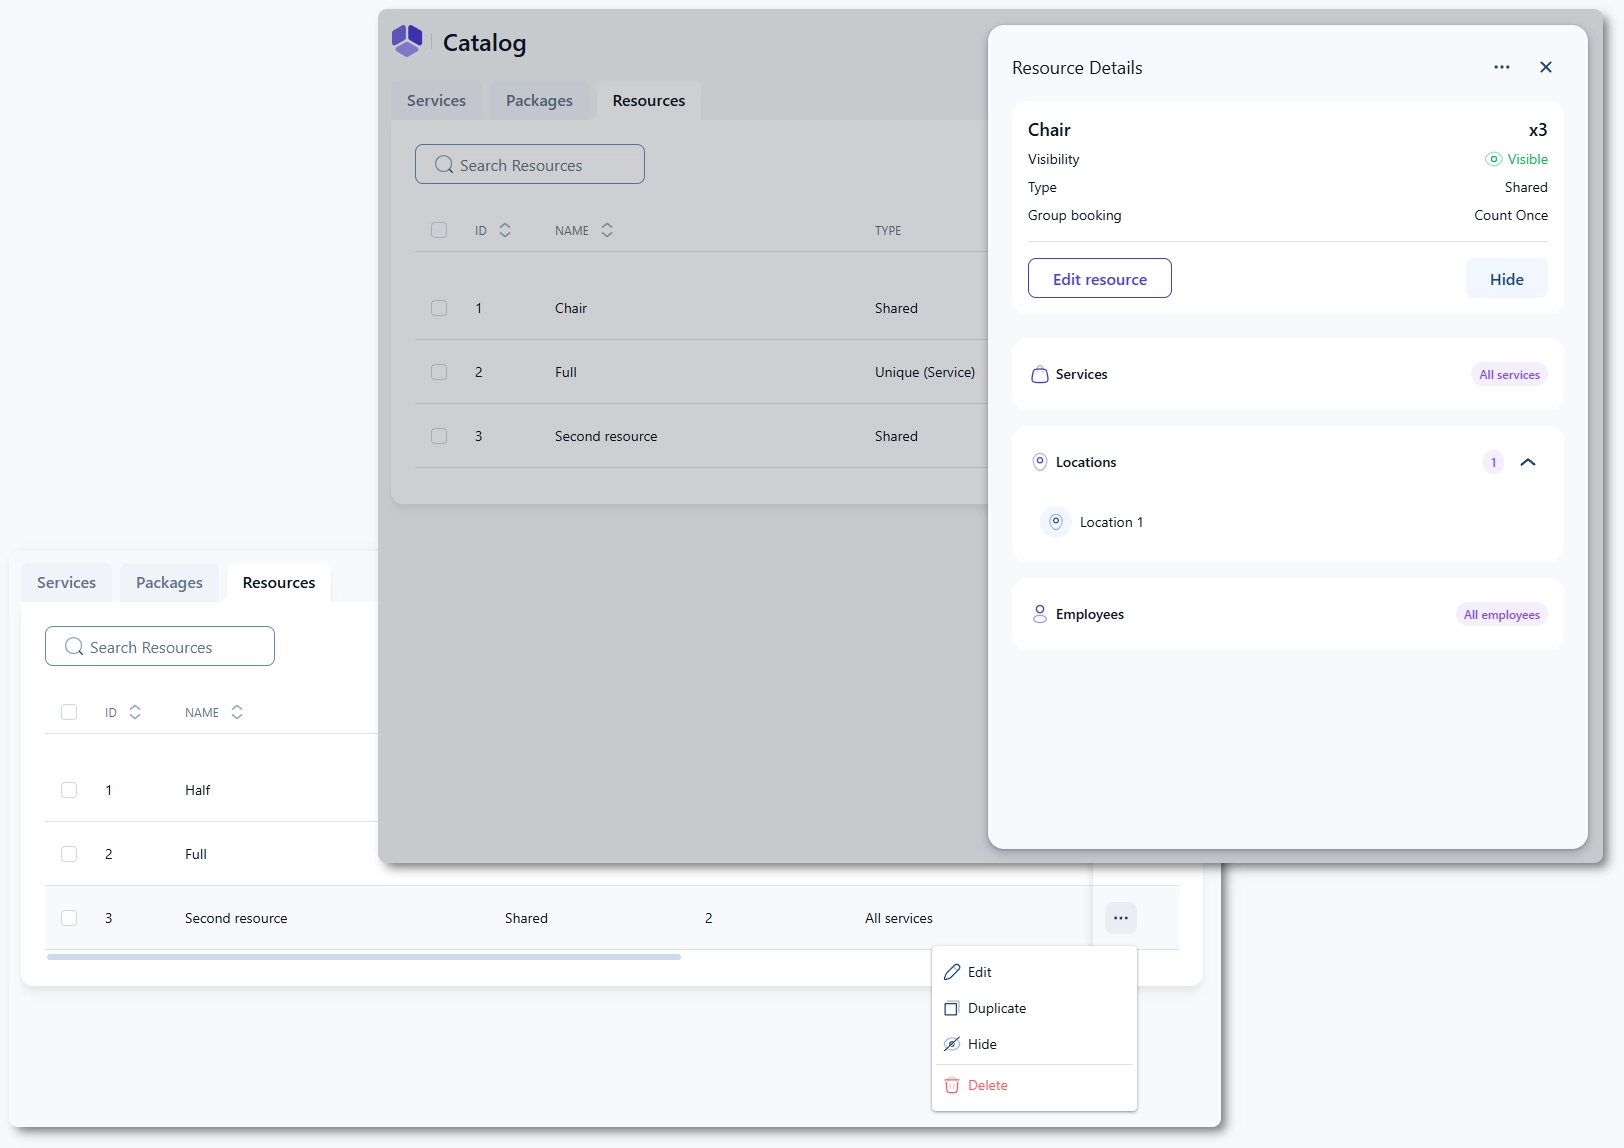Viewport: 1624px width, 1148px height.
Task: Collapse the Locations section chevron
Action: click(1527, 462)
